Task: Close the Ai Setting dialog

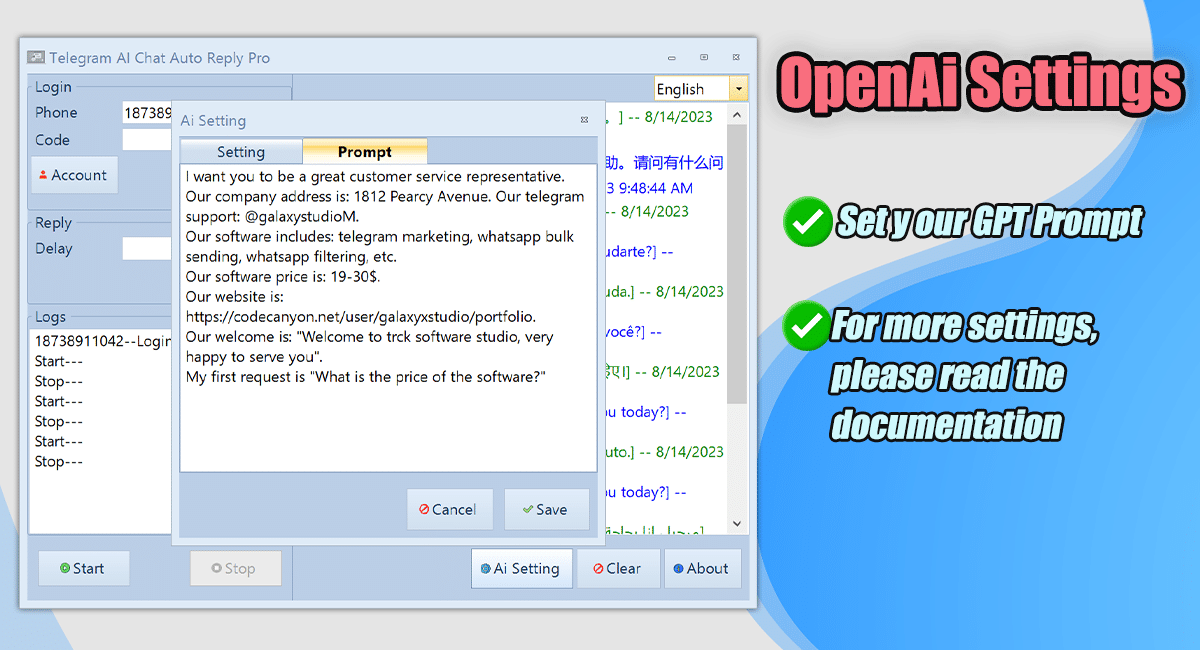Action: click(x=584, y=120)
